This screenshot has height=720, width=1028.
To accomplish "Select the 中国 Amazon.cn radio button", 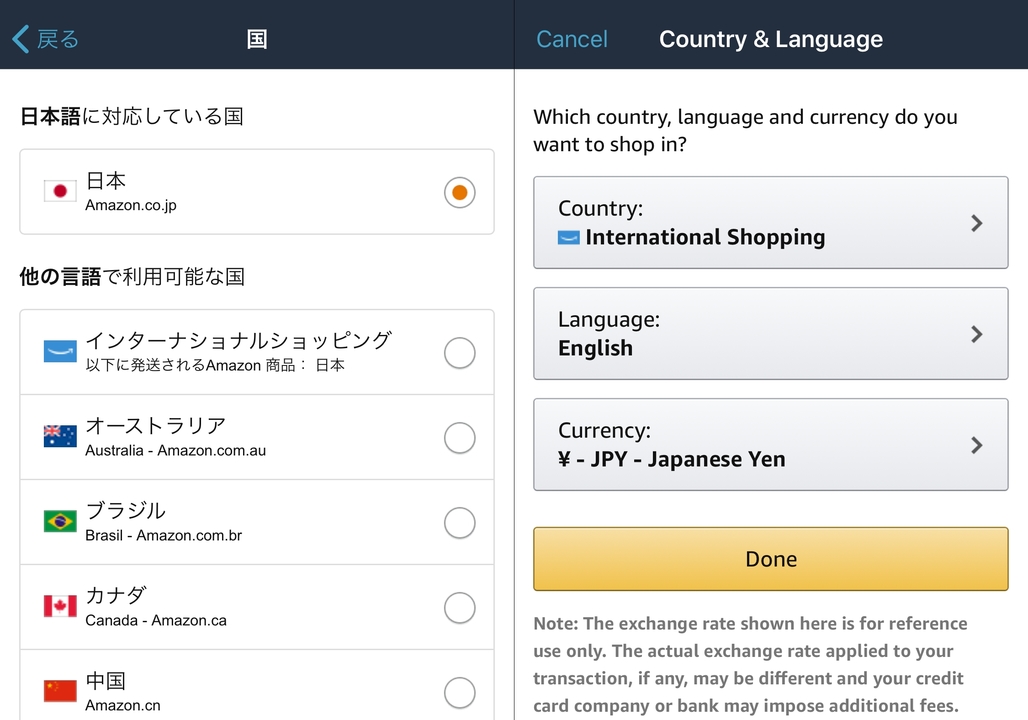I will tap(460, 692).
